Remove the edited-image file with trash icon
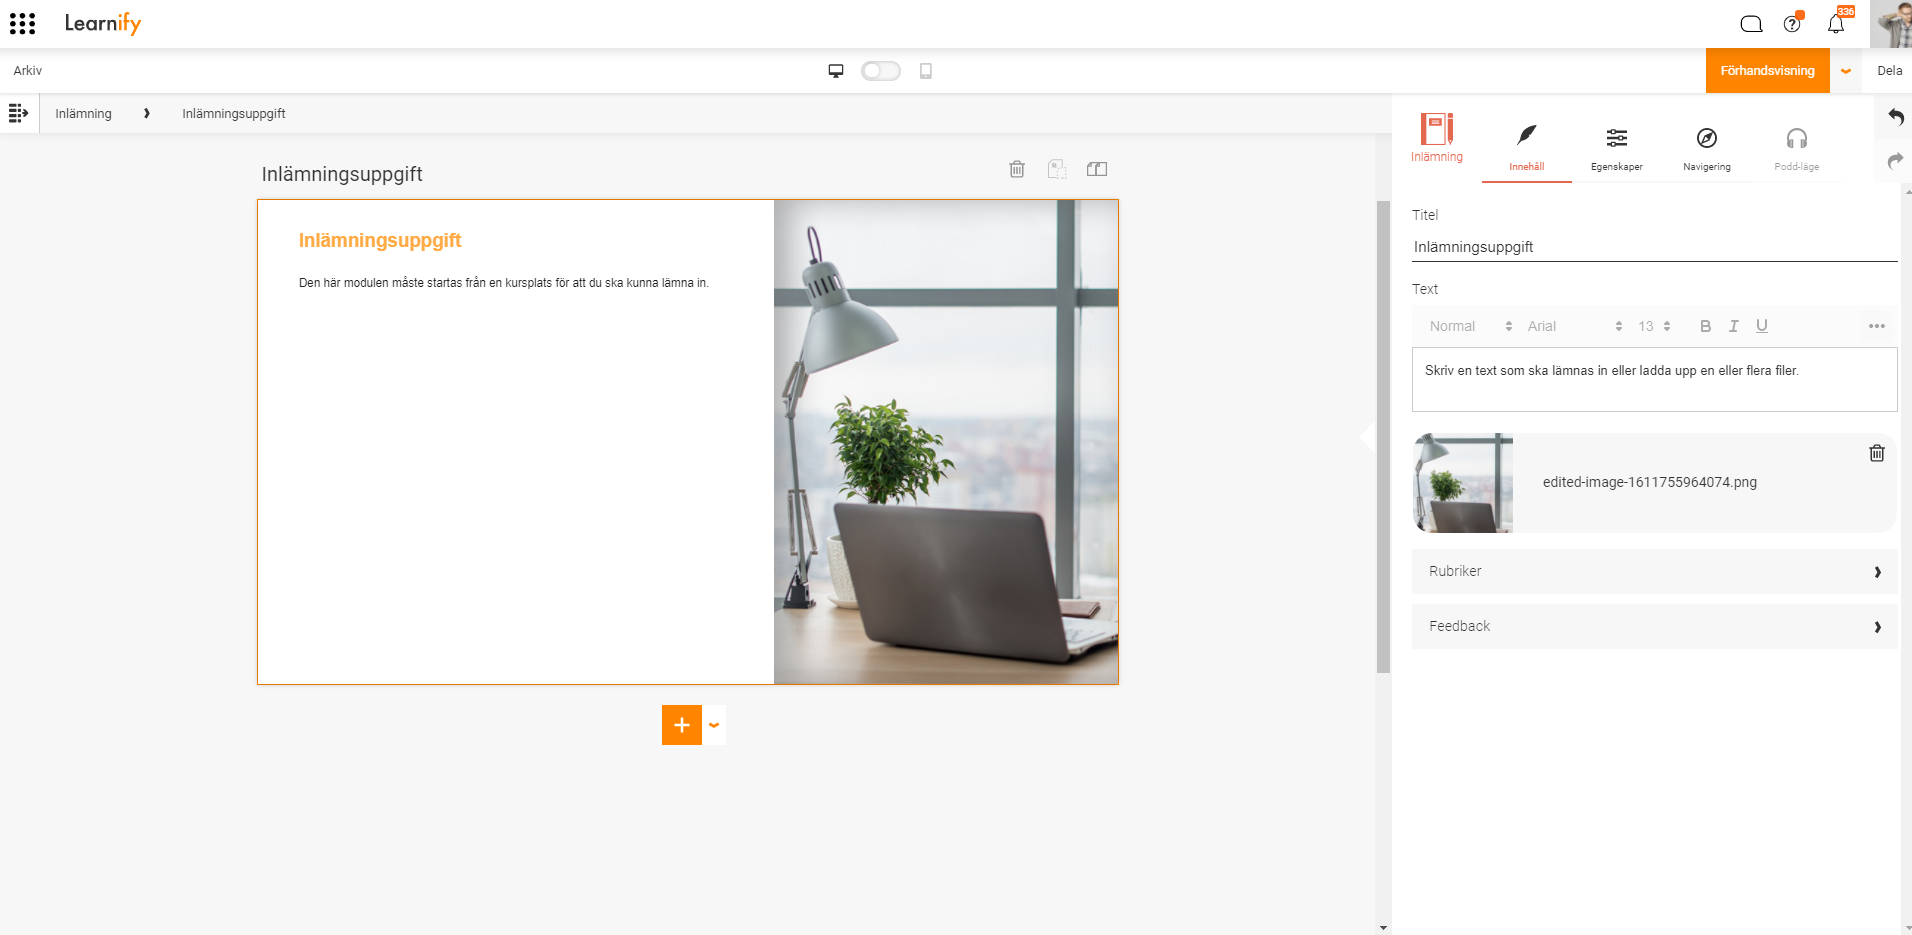The width and height of the screenshot is (1912, 935). pos(1877,453)
